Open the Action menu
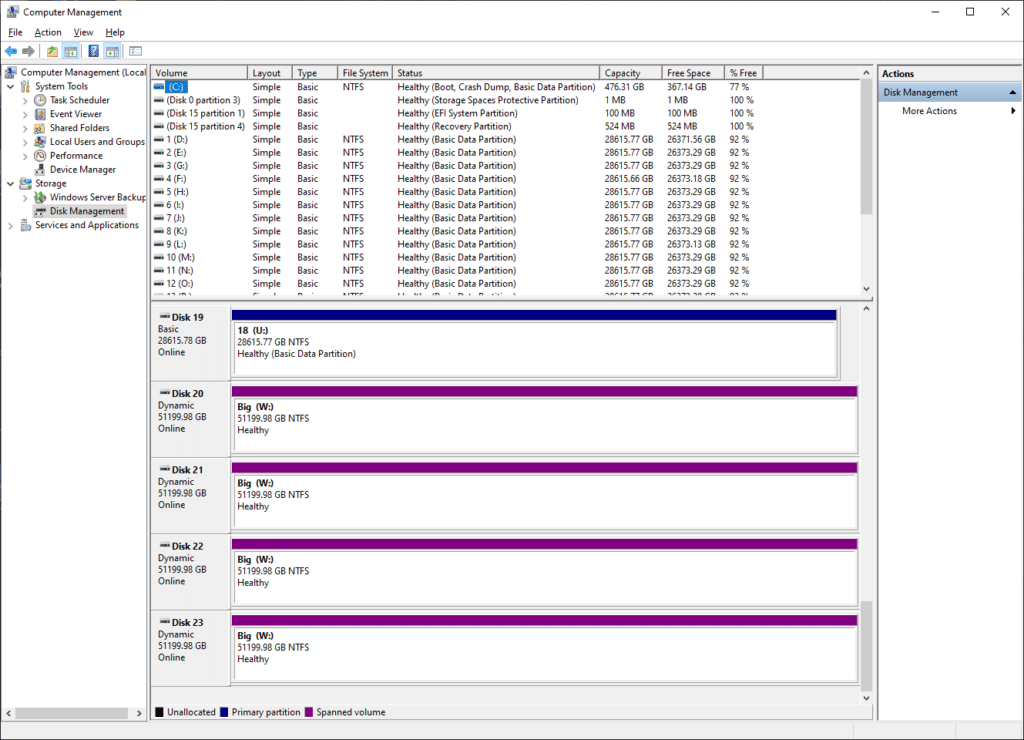 click(x=48, y=32)
